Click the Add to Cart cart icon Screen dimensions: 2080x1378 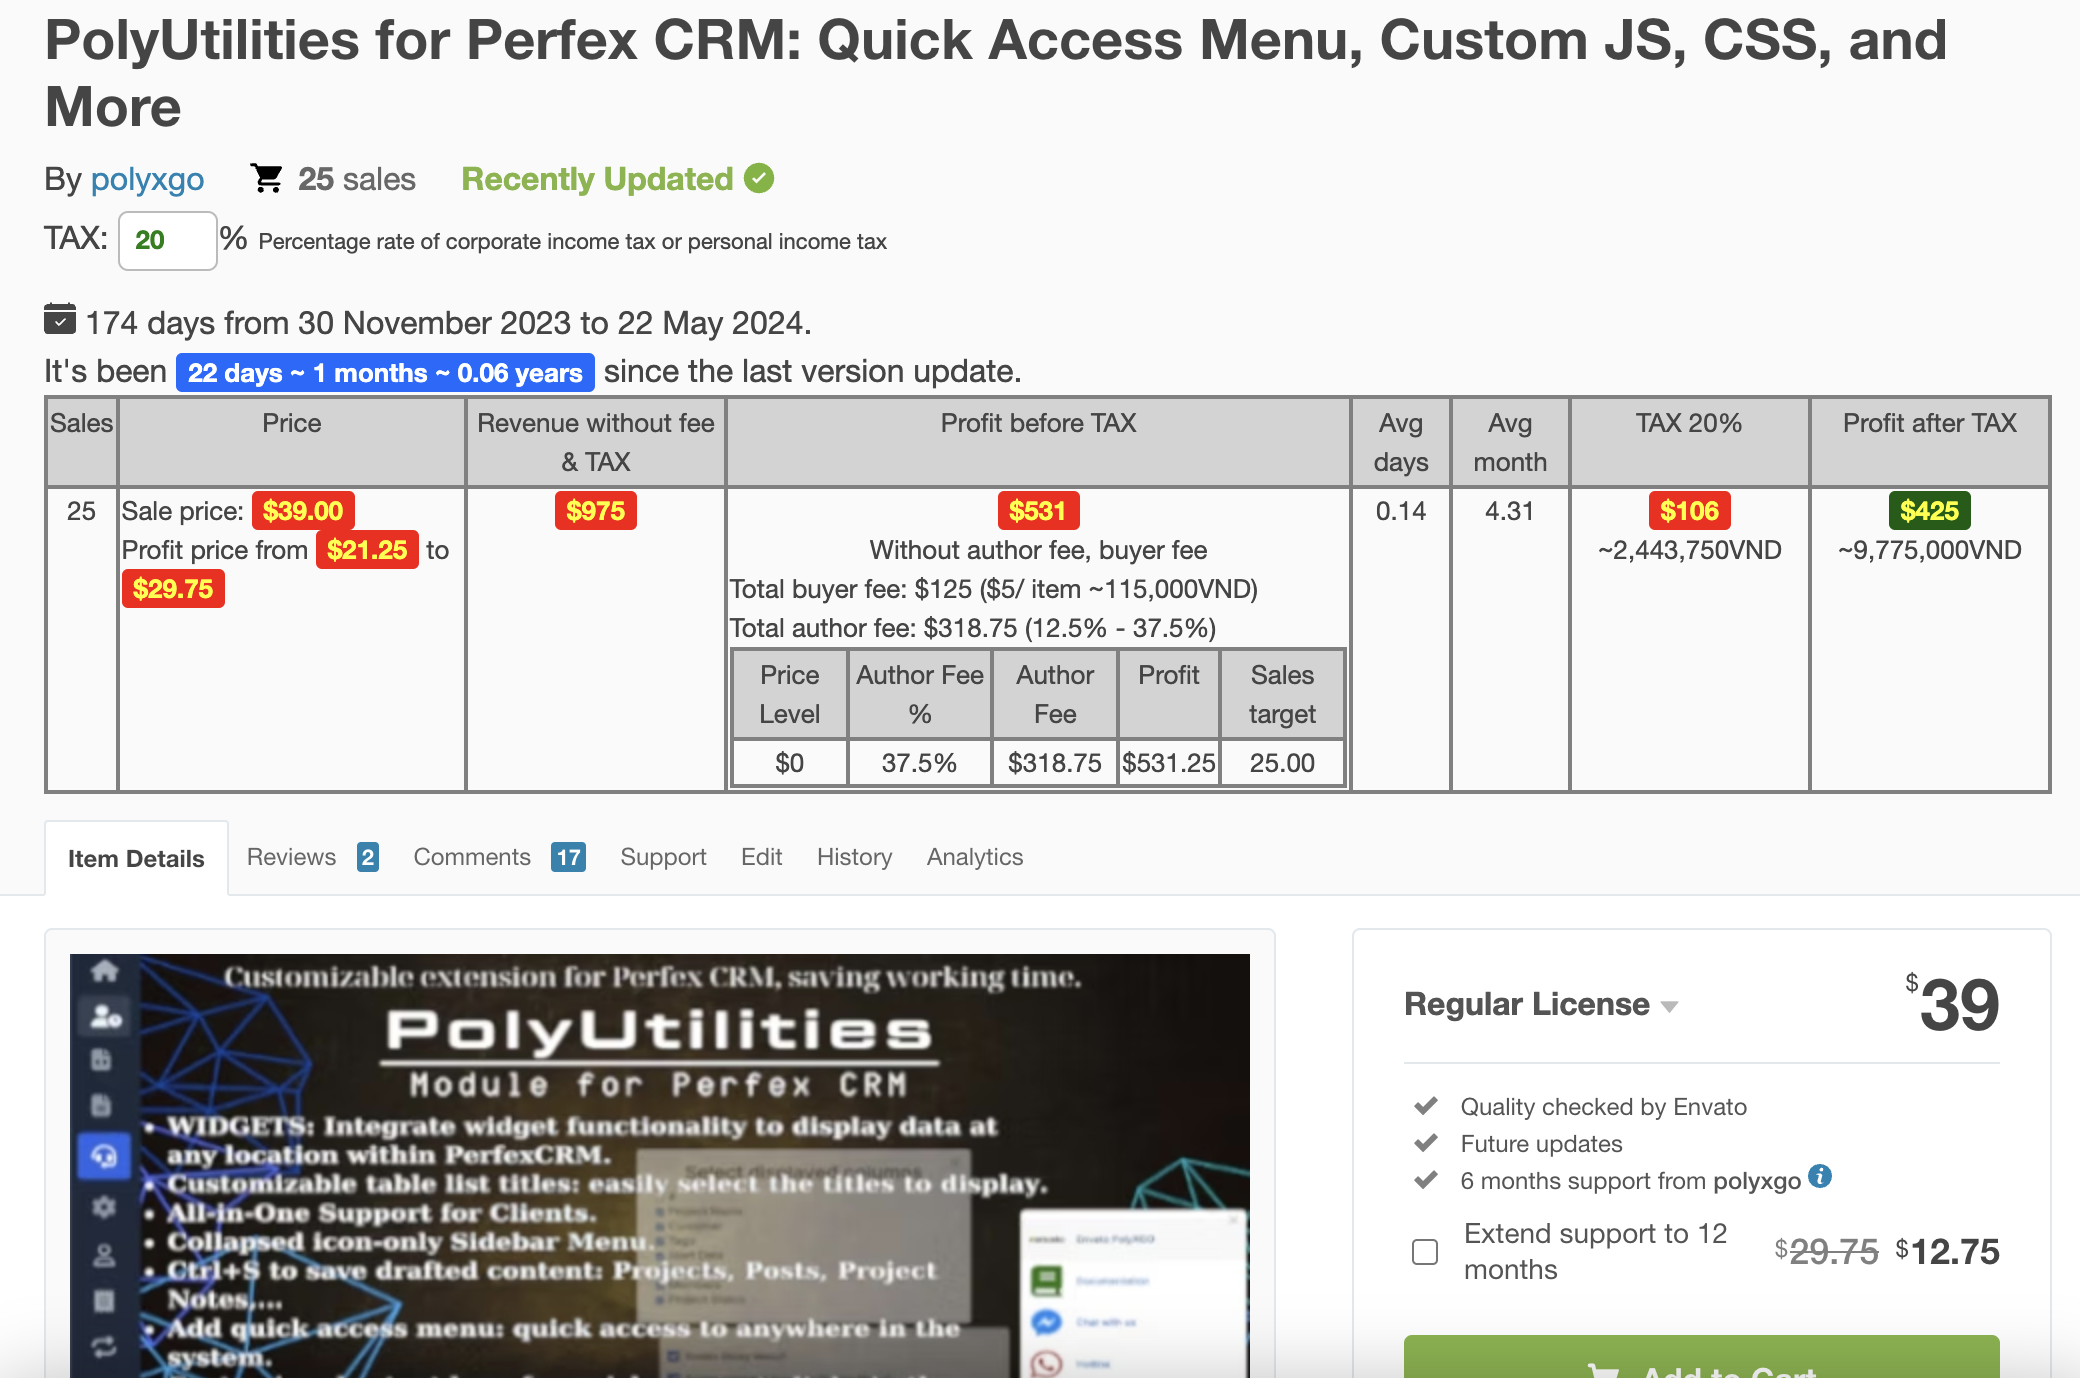tap(1603, 1372)
